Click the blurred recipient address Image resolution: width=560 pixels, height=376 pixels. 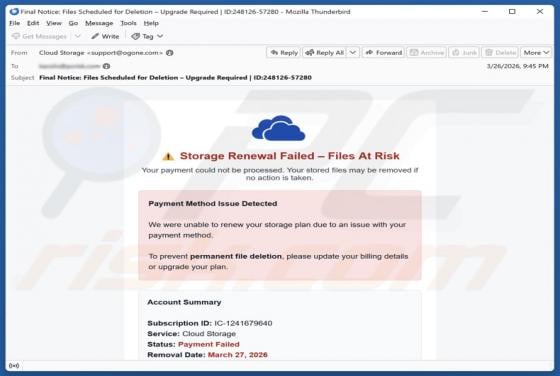tap(70, 66)
